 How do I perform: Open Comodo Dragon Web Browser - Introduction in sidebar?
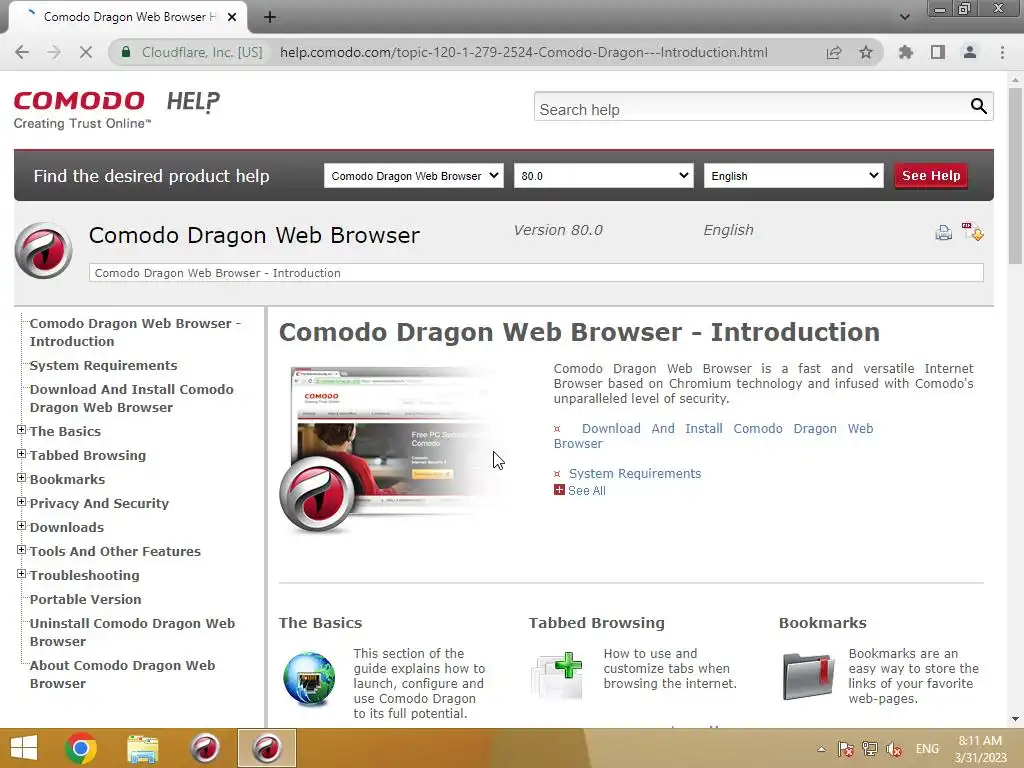(x=135, y=332)
